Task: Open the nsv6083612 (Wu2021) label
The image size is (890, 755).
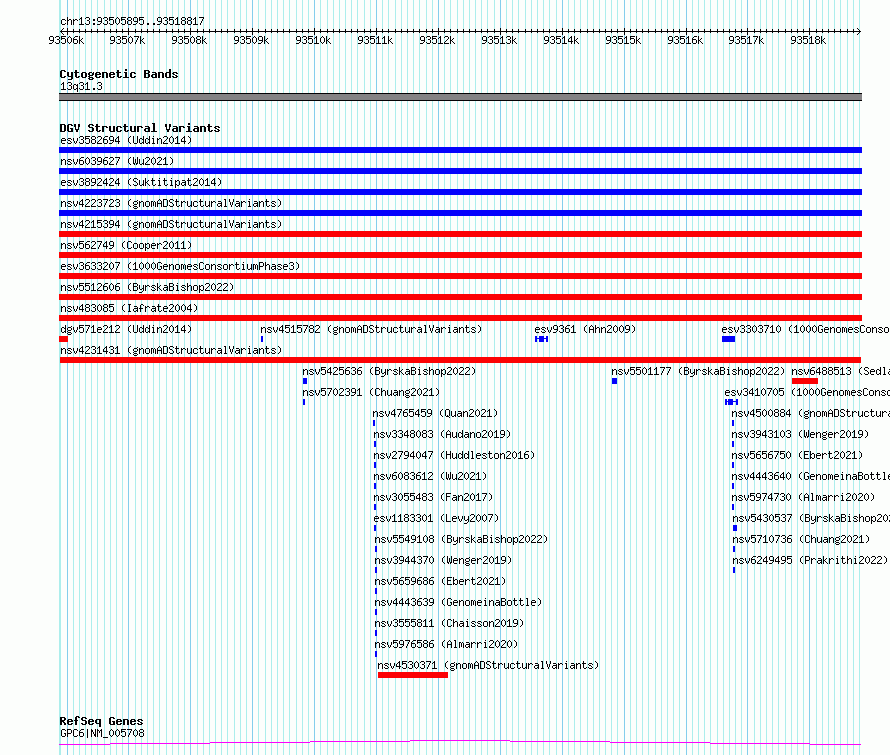Action: point(430,476)
